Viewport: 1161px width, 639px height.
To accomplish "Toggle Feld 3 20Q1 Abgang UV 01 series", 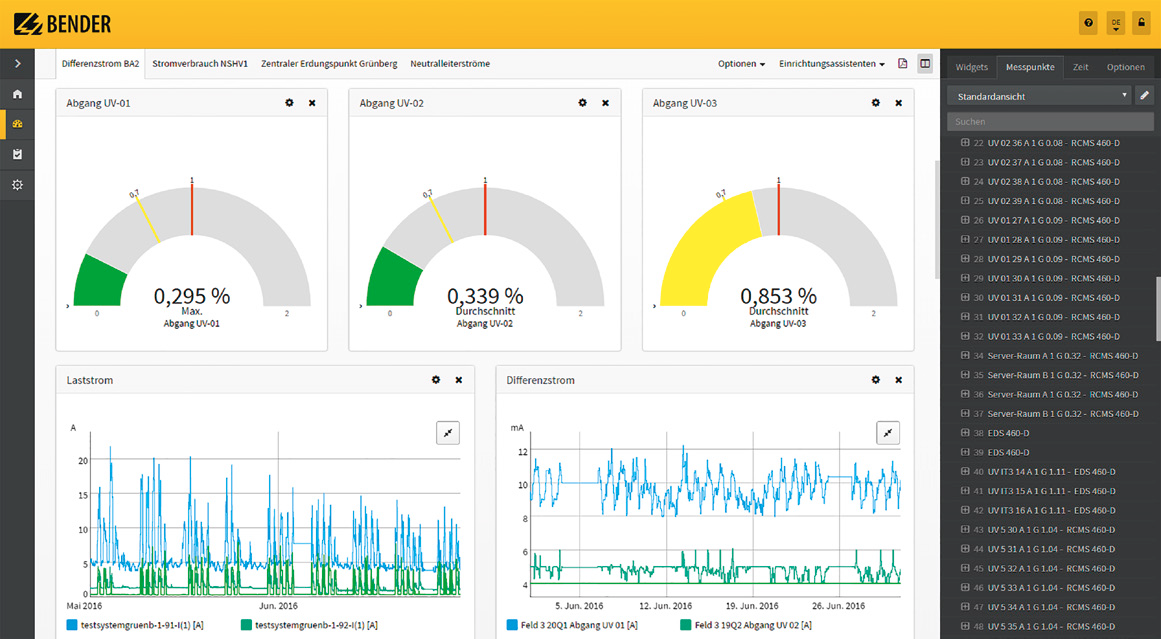I will [x=572, y=625].
